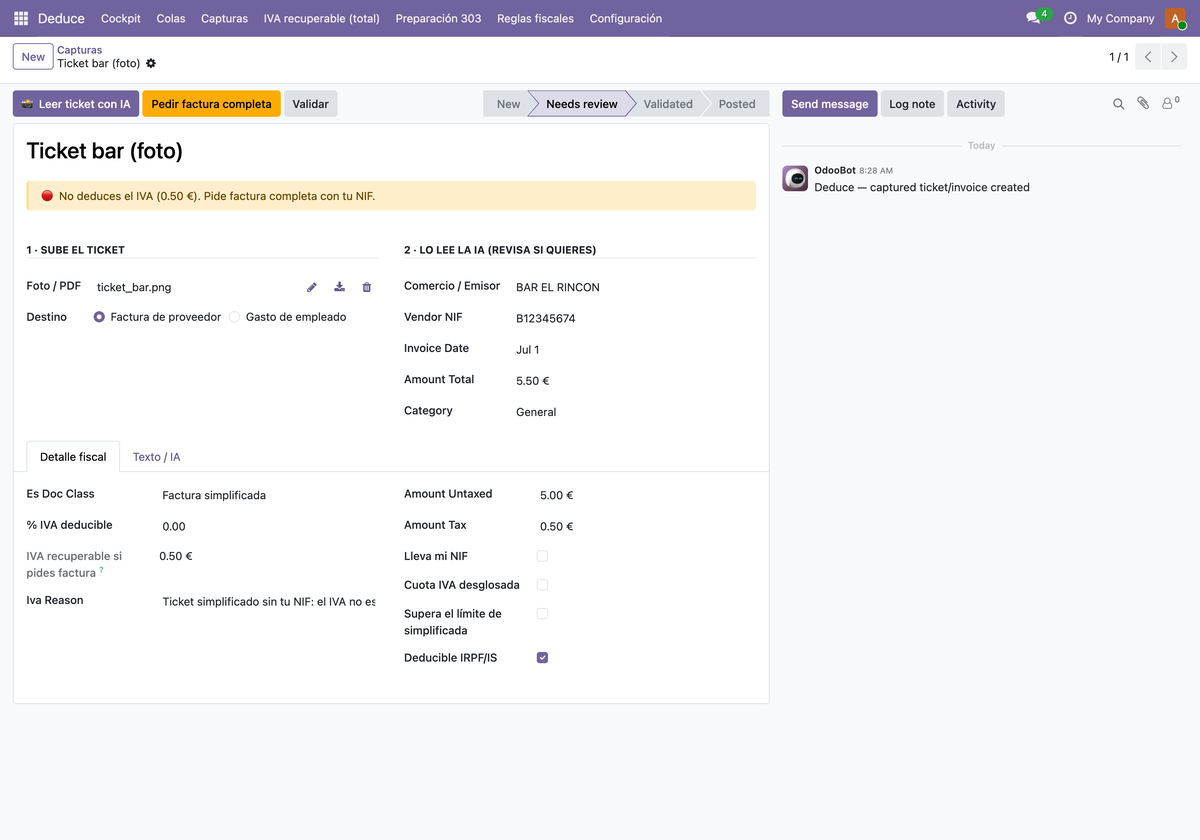
Task: Click the gear icon next to Ticket bar (foto)
Action: 151,63
